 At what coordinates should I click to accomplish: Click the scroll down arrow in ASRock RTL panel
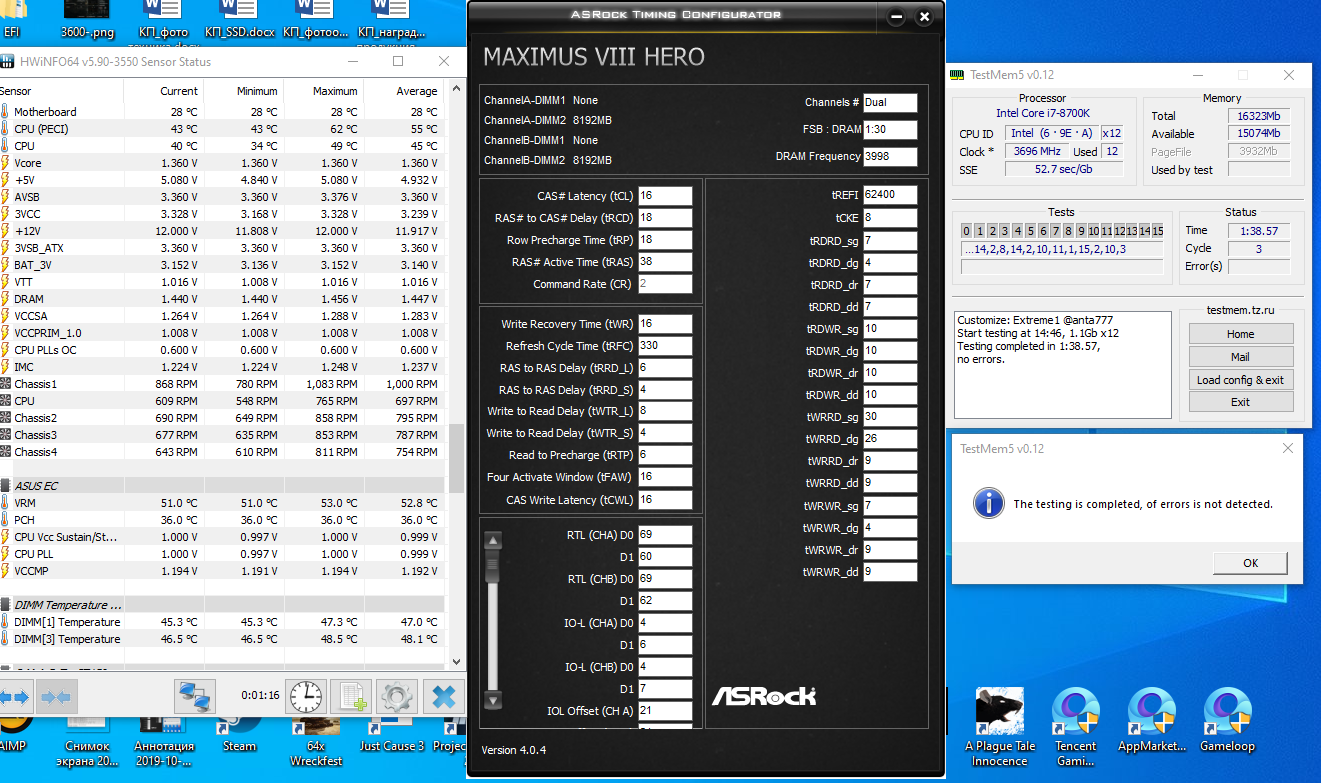[x=491, y=699]
